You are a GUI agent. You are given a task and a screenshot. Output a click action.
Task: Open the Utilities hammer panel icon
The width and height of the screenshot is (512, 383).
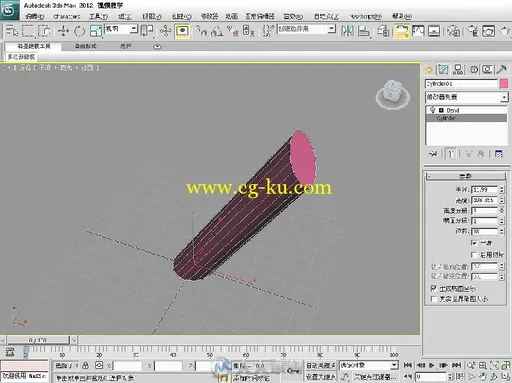[x=501, y=70]
